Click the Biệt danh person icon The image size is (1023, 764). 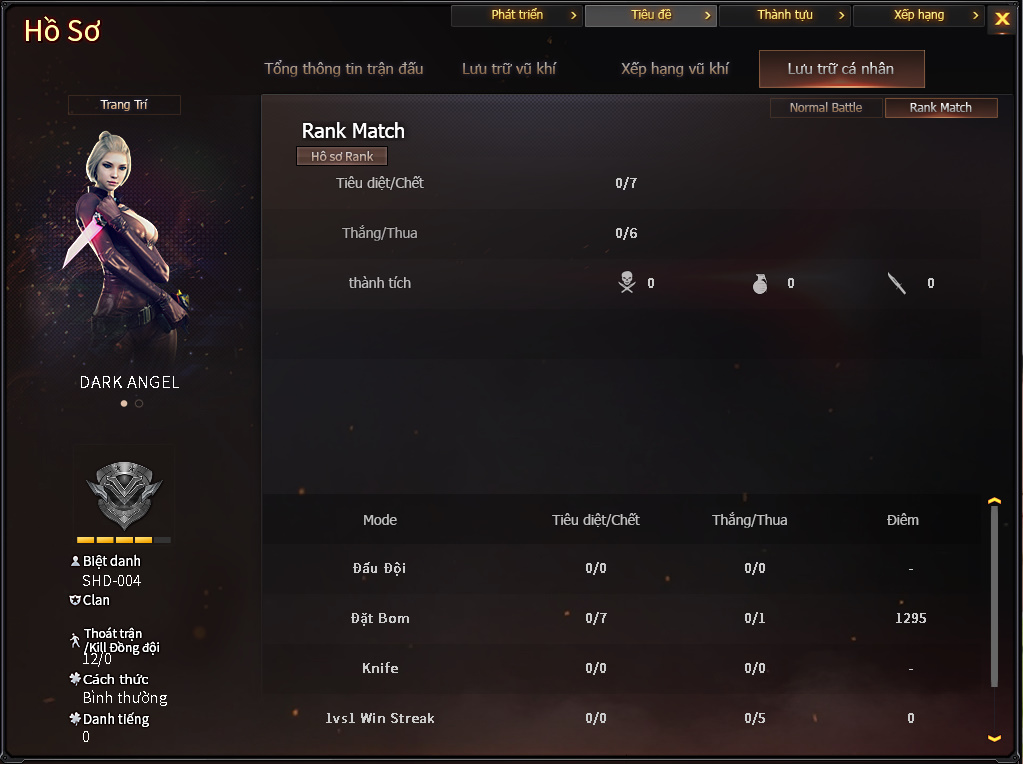click(x=75, y=560)
